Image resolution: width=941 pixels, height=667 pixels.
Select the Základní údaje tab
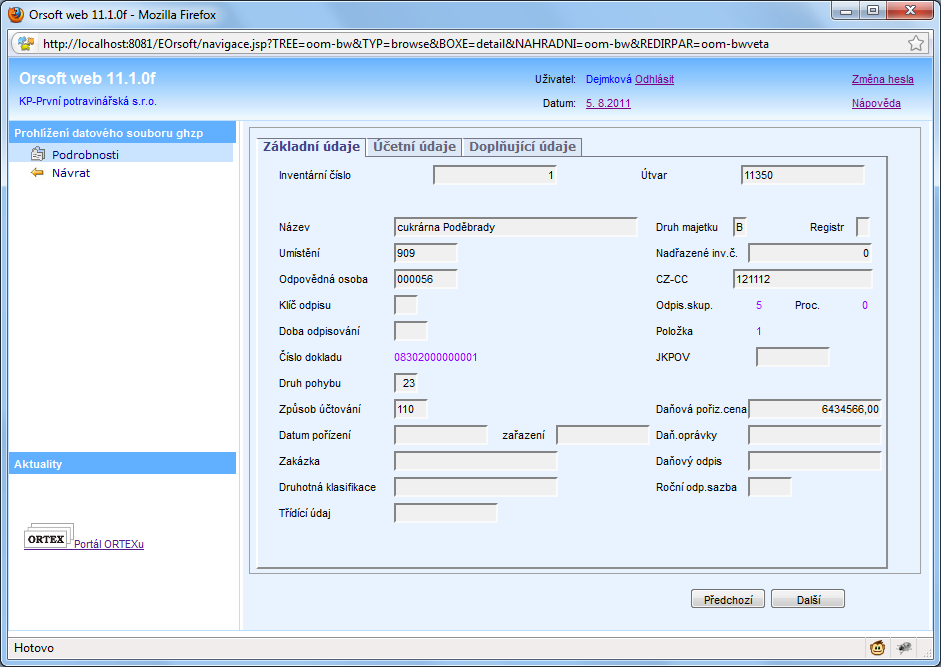coord(311,147)
